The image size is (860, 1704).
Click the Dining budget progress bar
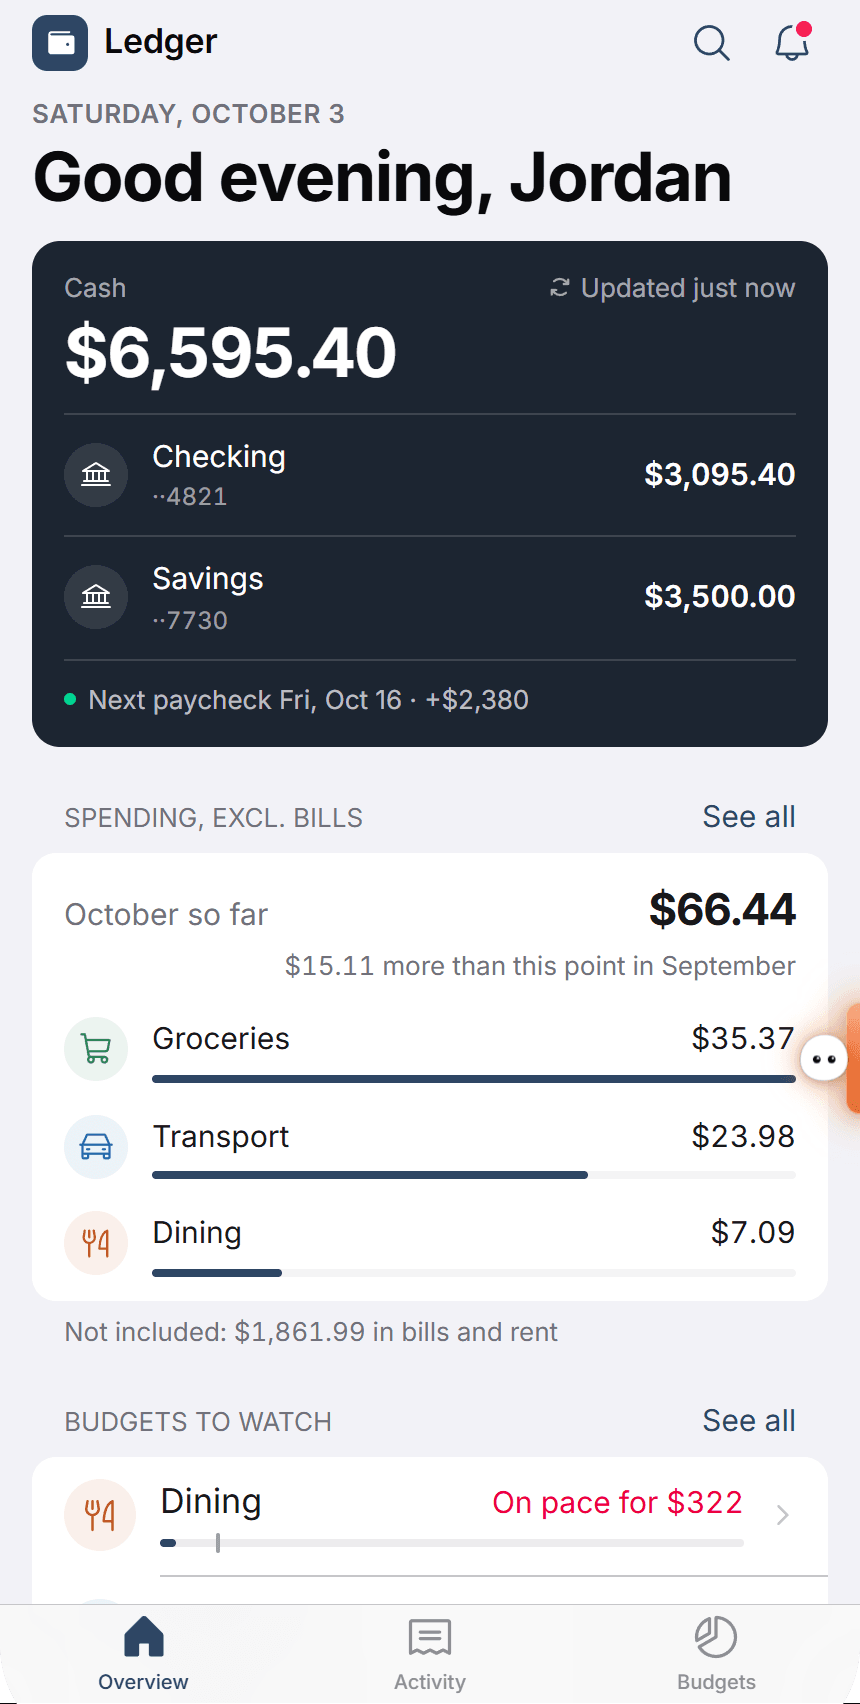point(452,1543)
